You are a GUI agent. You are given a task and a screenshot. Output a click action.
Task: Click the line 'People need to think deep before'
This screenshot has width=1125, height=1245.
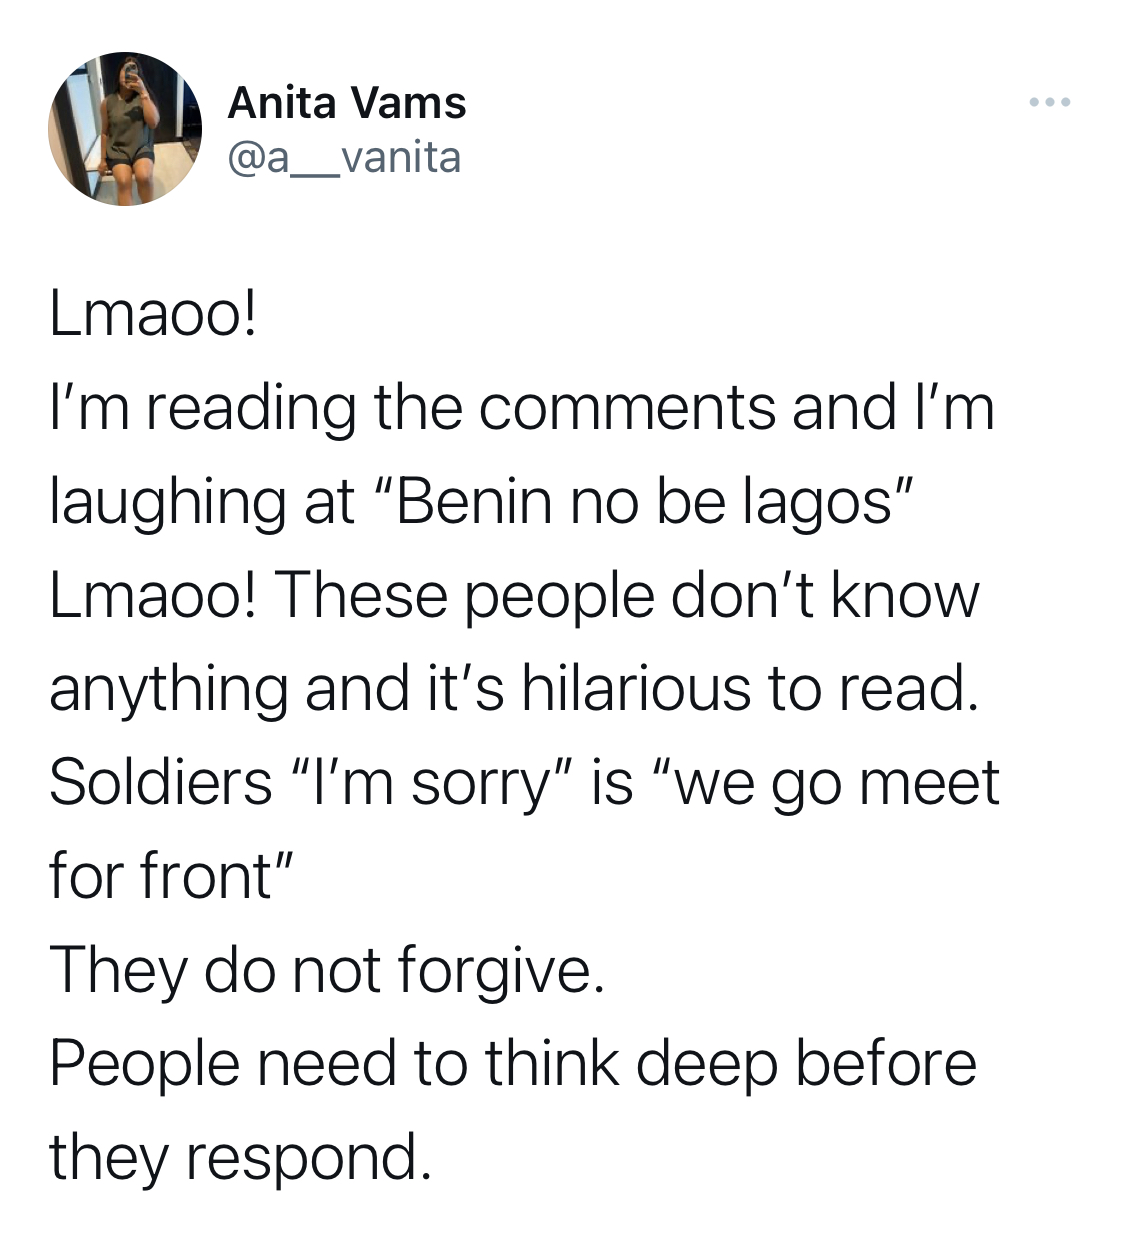pyautogui.click(x=513, y=1063)
